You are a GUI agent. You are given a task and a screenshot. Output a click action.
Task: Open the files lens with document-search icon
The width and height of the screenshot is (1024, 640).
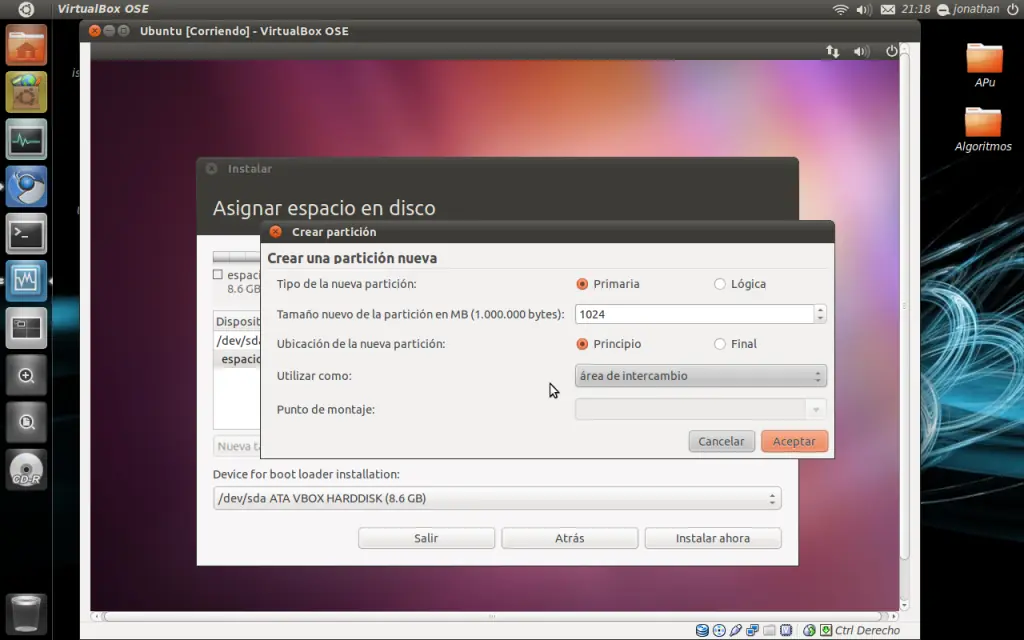(x=26, y=422)
